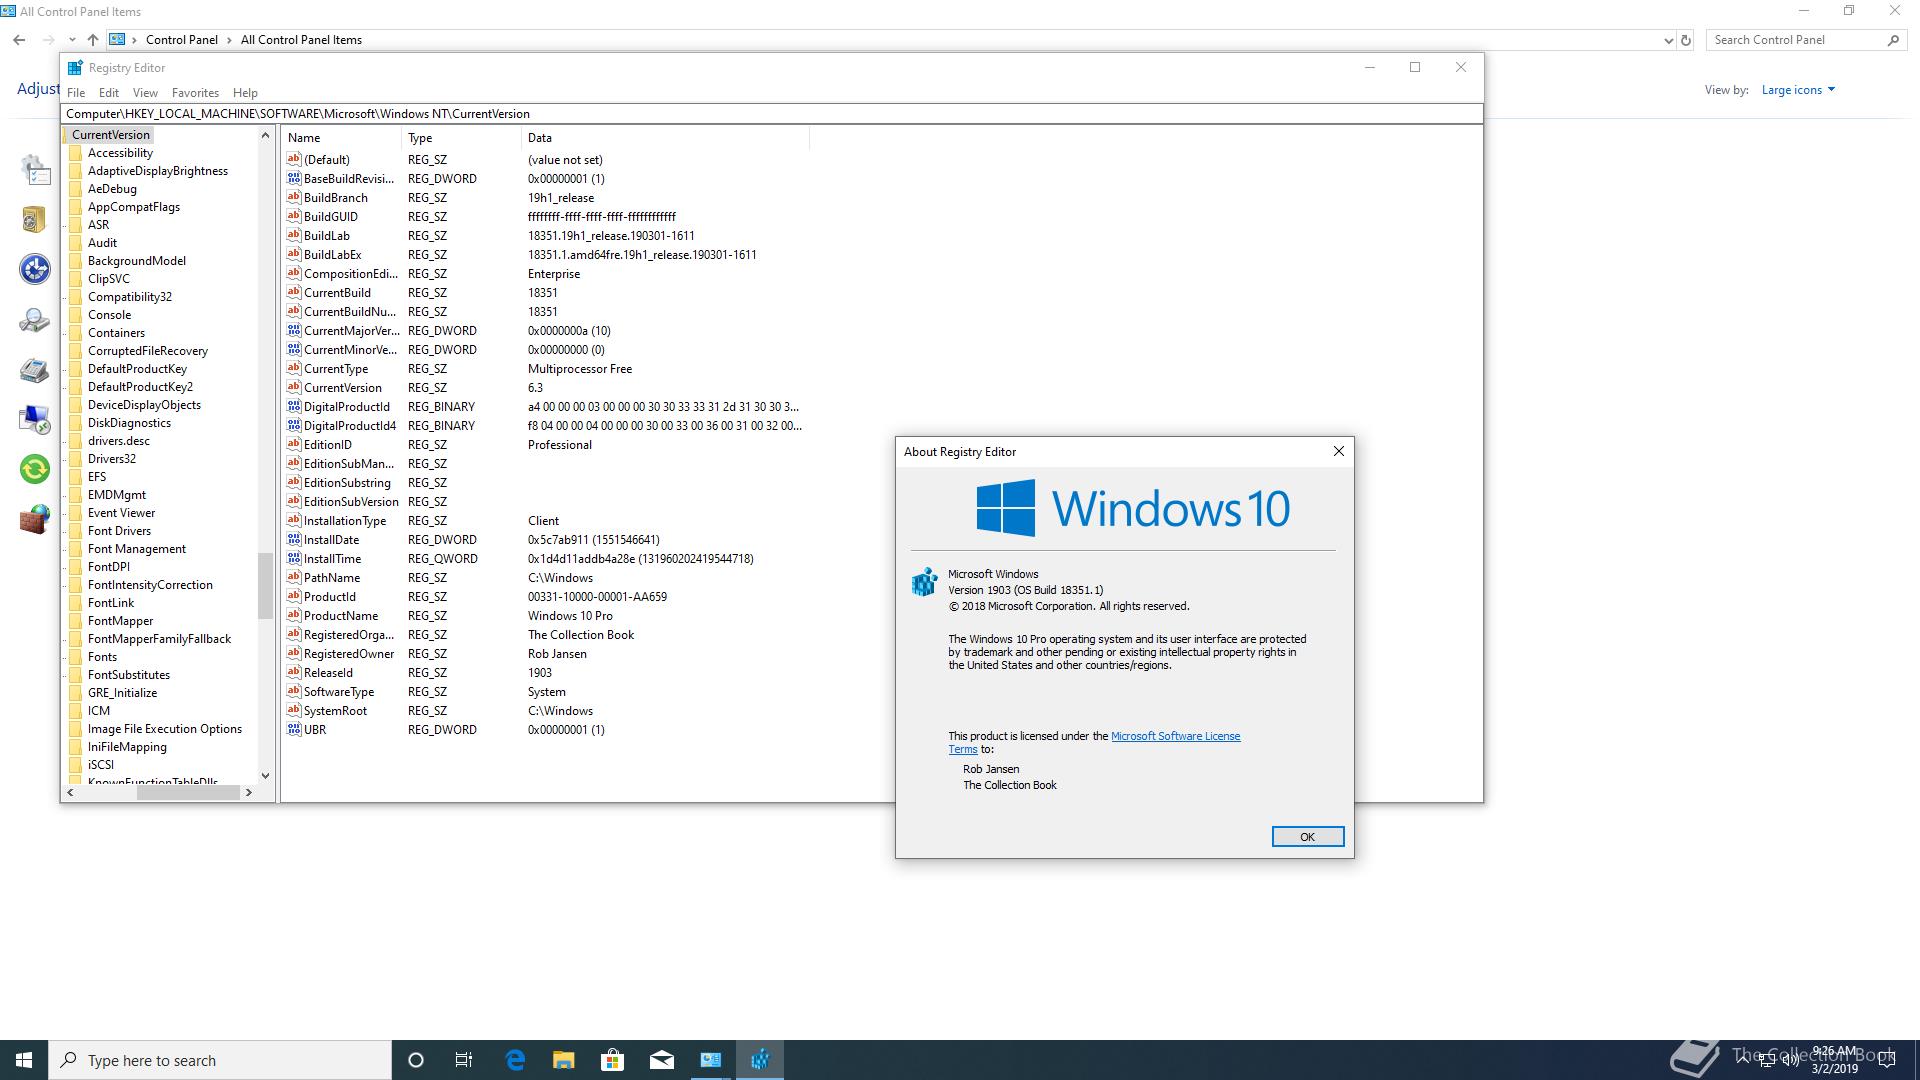Image resolution: width=1920 pixels, height=1080 pixels.
Task: Click the DWORD icon of BaseBuildRevision value
Action: pyautogui.click(x=294, y=178)
